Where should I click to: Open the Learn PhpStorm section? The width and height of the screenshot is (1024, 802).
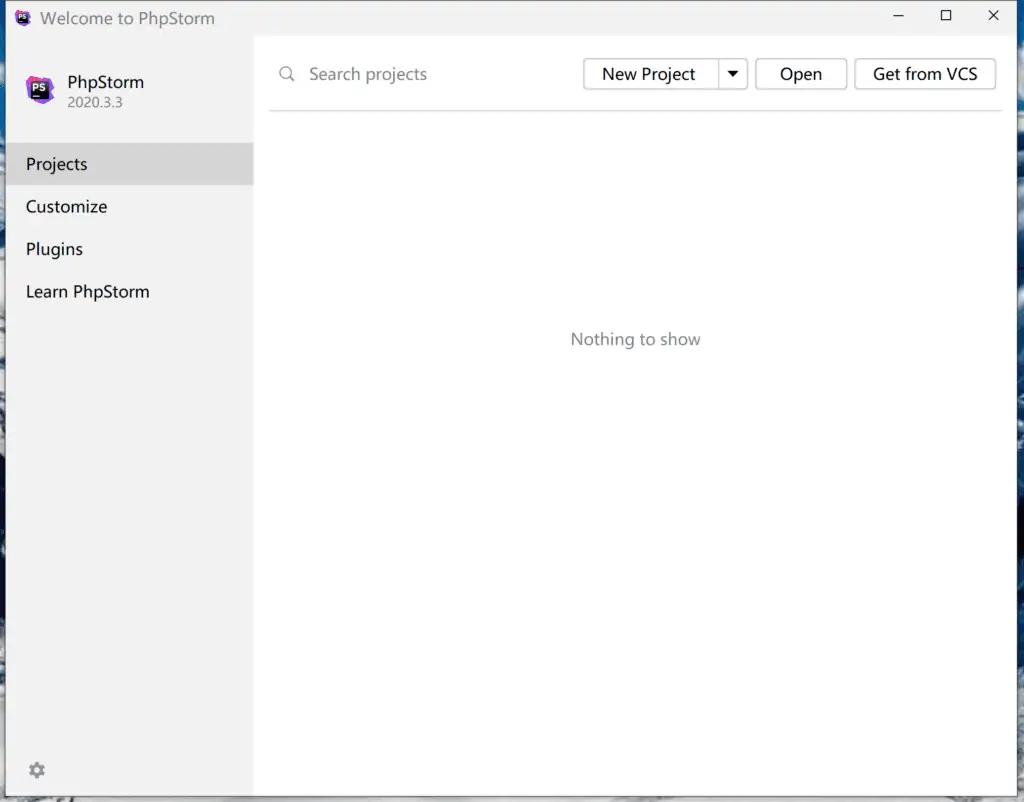[x=88, y=292]
